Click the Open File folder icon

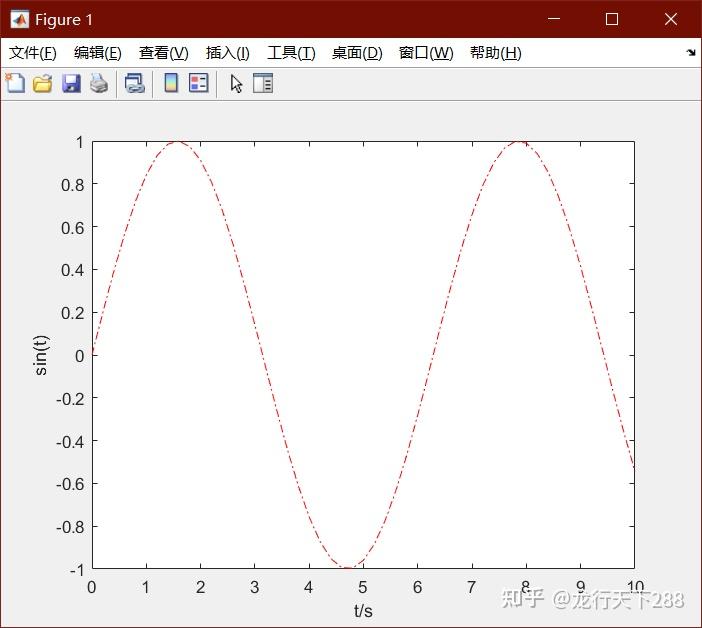43,84
